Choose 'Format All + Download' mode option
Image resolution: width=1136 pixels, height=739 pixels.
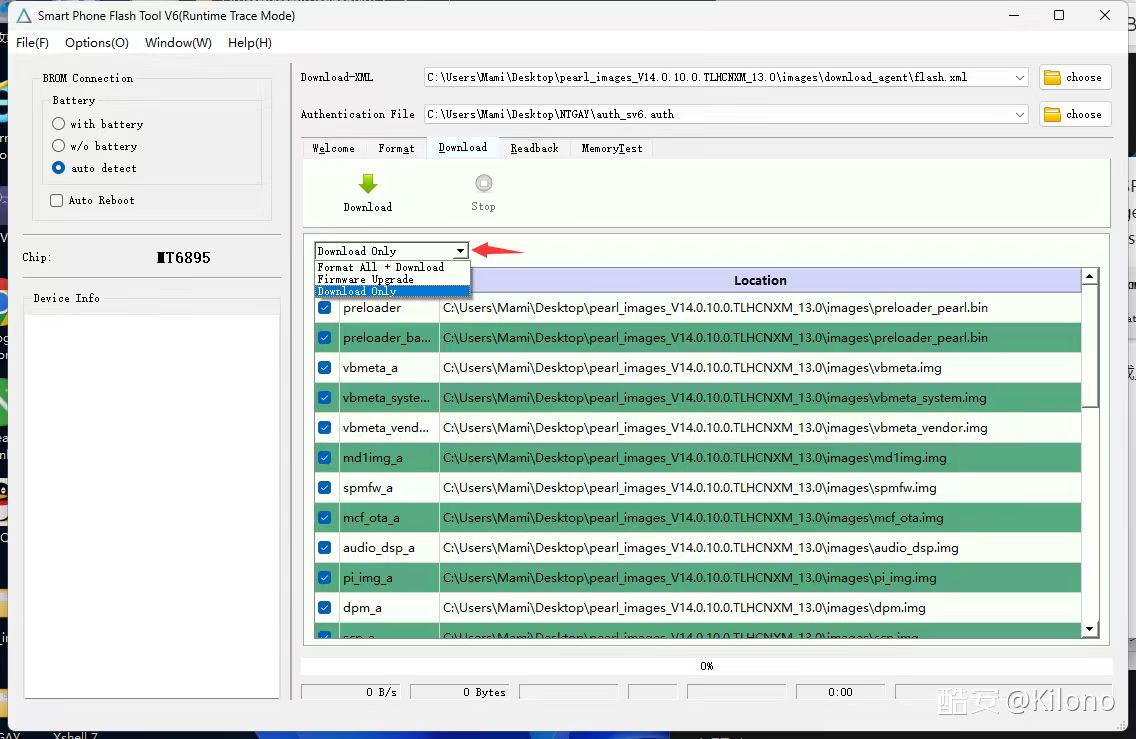tap(381, 268)
